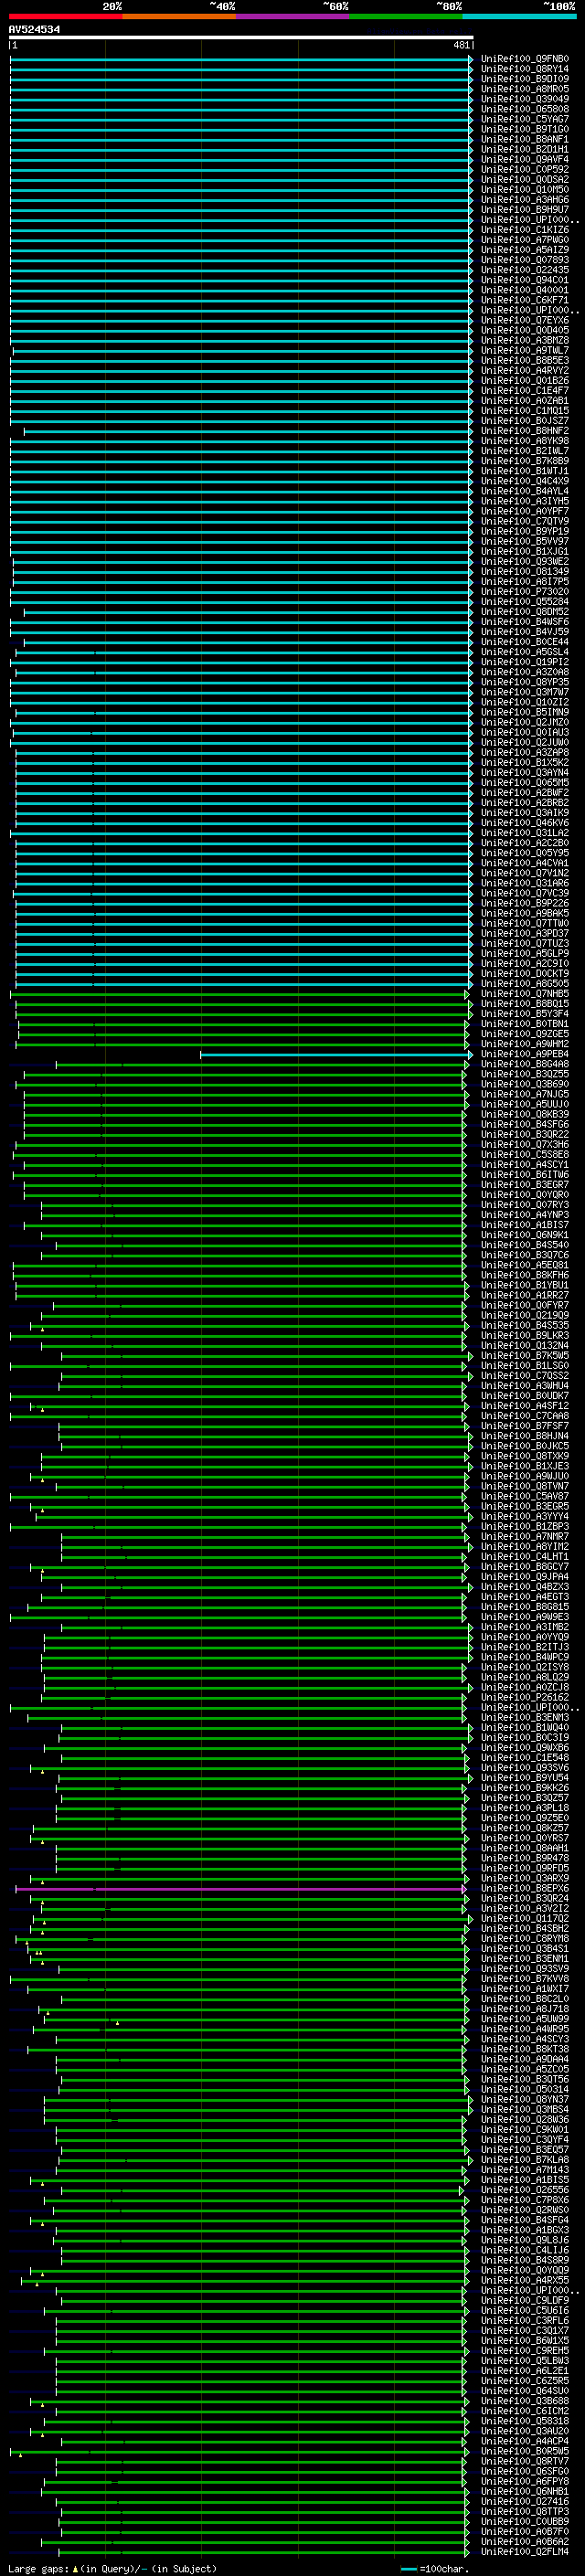This screenshot has height=2576, width=585.
Task: Click label UniRef100_A9TWL7
Action: point(525,350)
